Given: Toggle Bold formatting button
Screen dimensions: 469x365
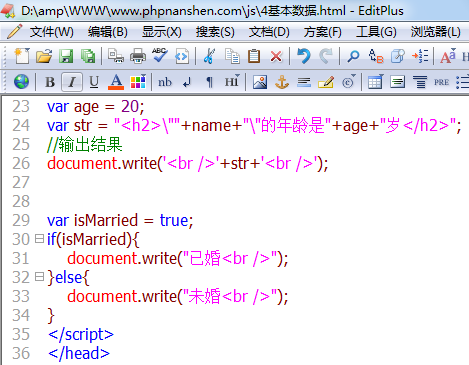Looking at the screenshot, I should (50, 82).
